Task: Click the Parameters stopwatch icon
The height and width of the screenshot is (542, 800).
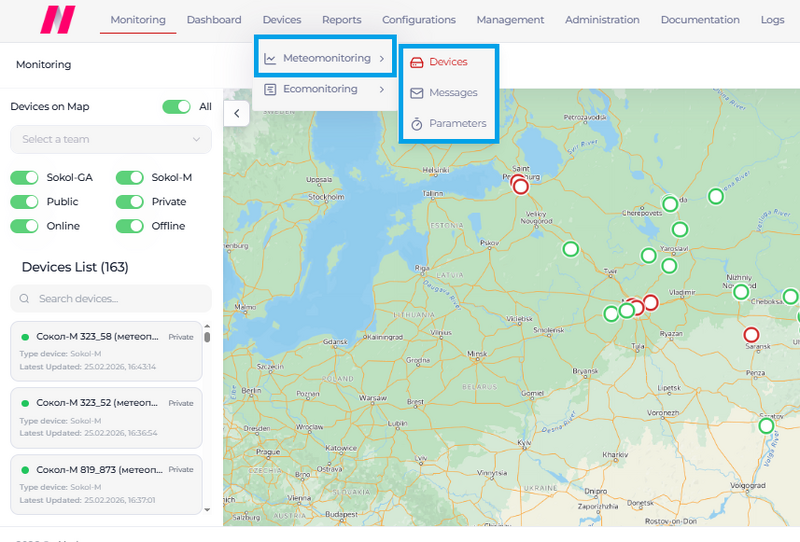Action: point(417,124)
